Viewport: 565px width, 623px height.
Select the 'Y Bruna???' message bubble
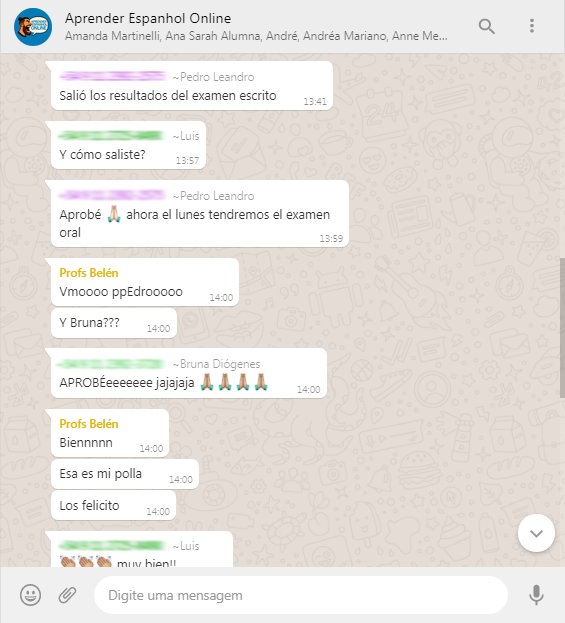tap(114, 323)
